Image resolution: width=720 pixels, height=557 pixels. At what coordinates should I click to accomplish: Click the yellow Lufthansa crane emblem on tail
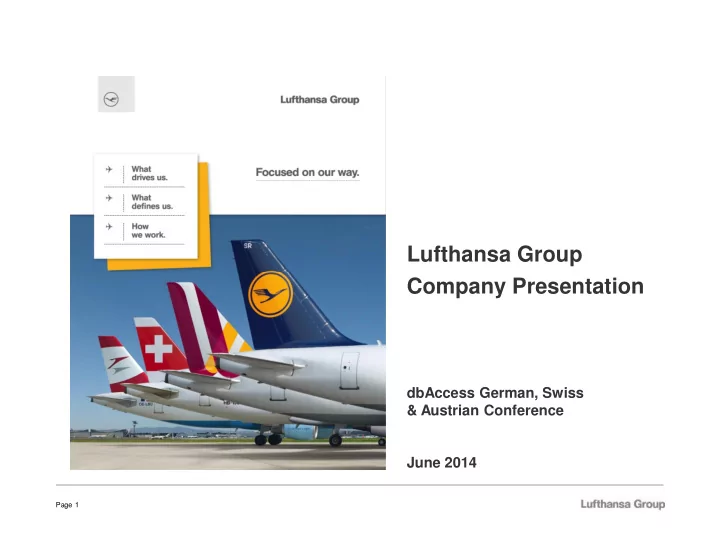pos(270,294)
